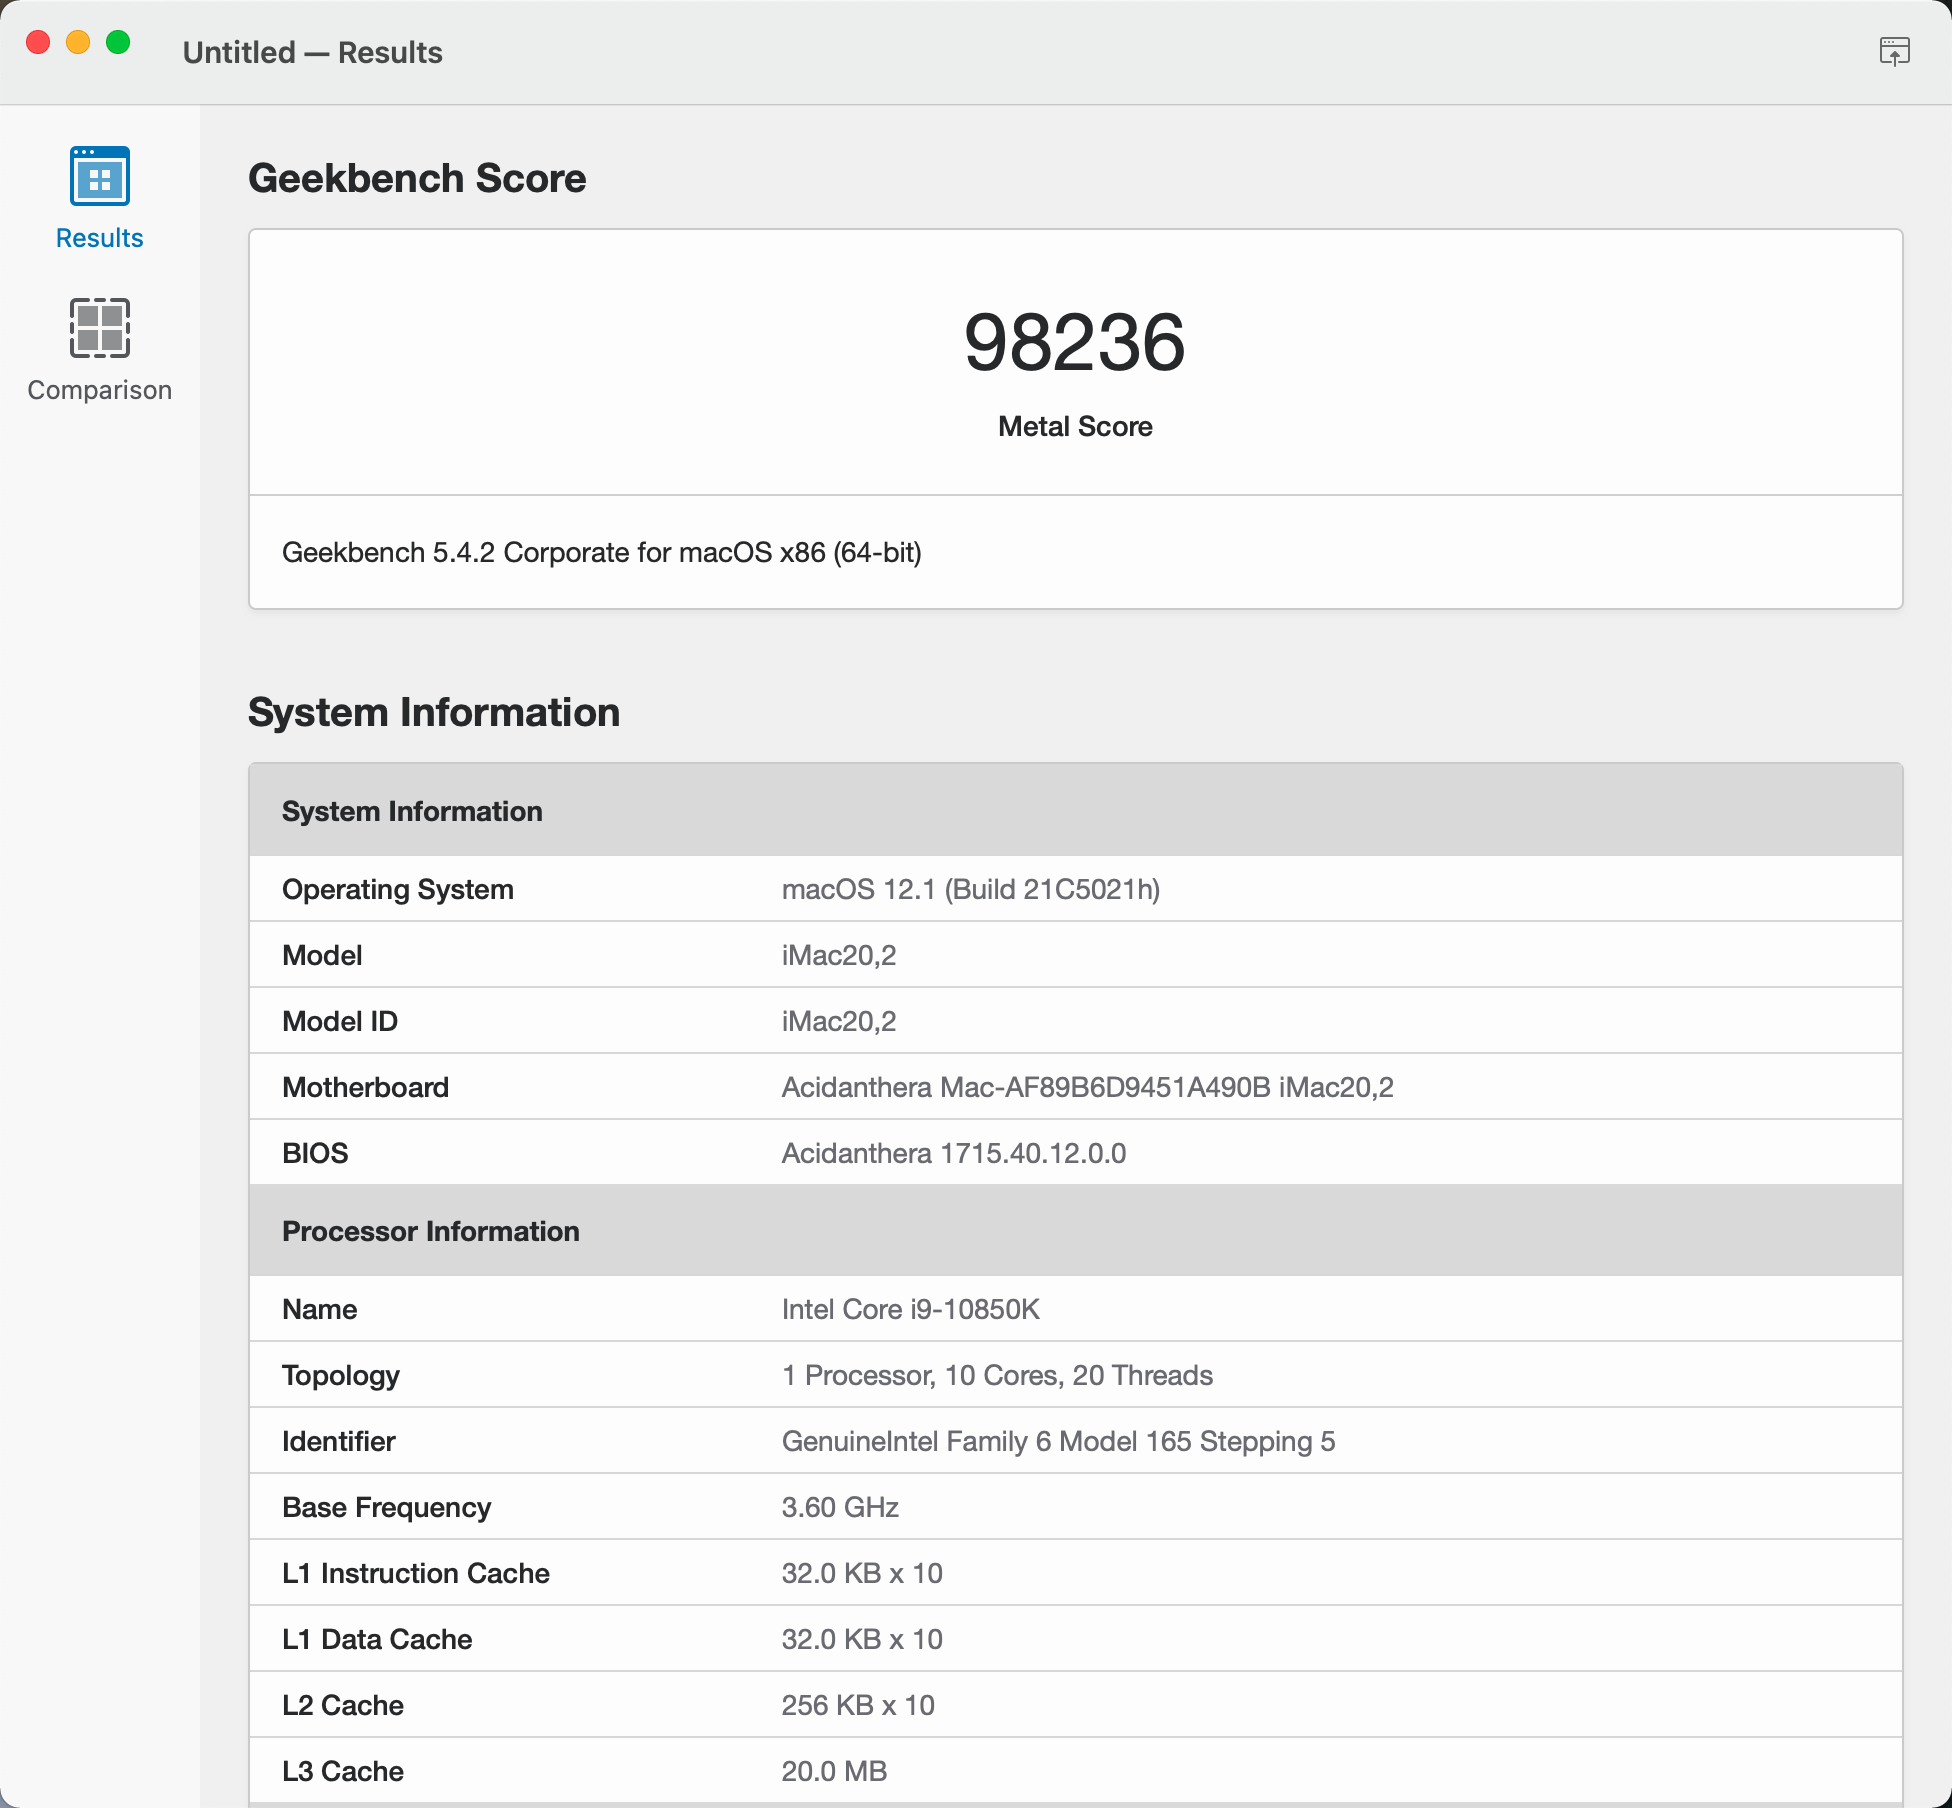Click the Motherboard Acidanthera value
Viewport: 1952px width, 1808px height.
tap(1087, 1087)
